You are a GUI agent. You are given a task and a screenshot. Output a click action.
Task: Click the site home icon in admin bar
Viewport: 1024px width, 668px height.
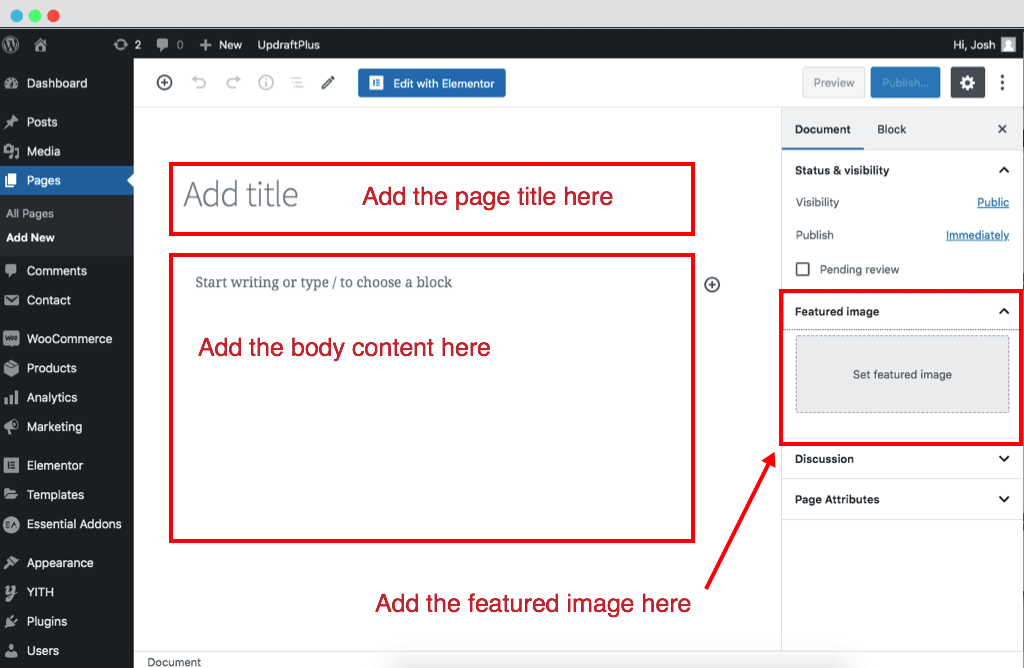click(x=39, y=44)
